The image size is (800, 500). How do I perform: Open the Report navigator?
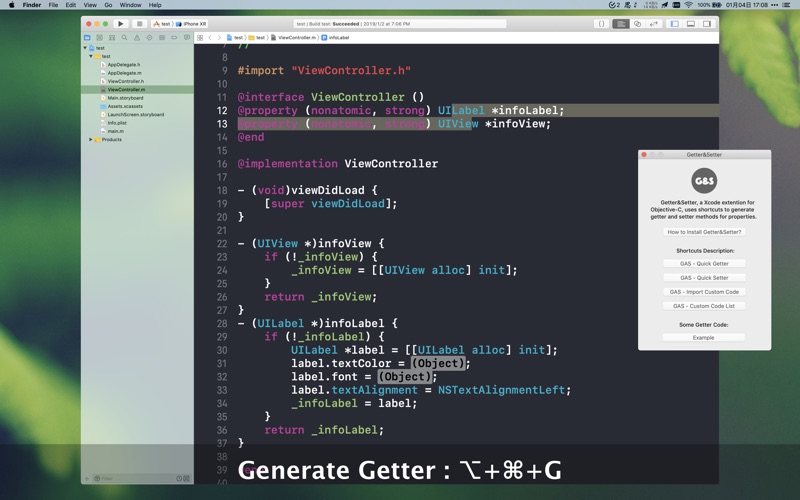tap(187, 37)
